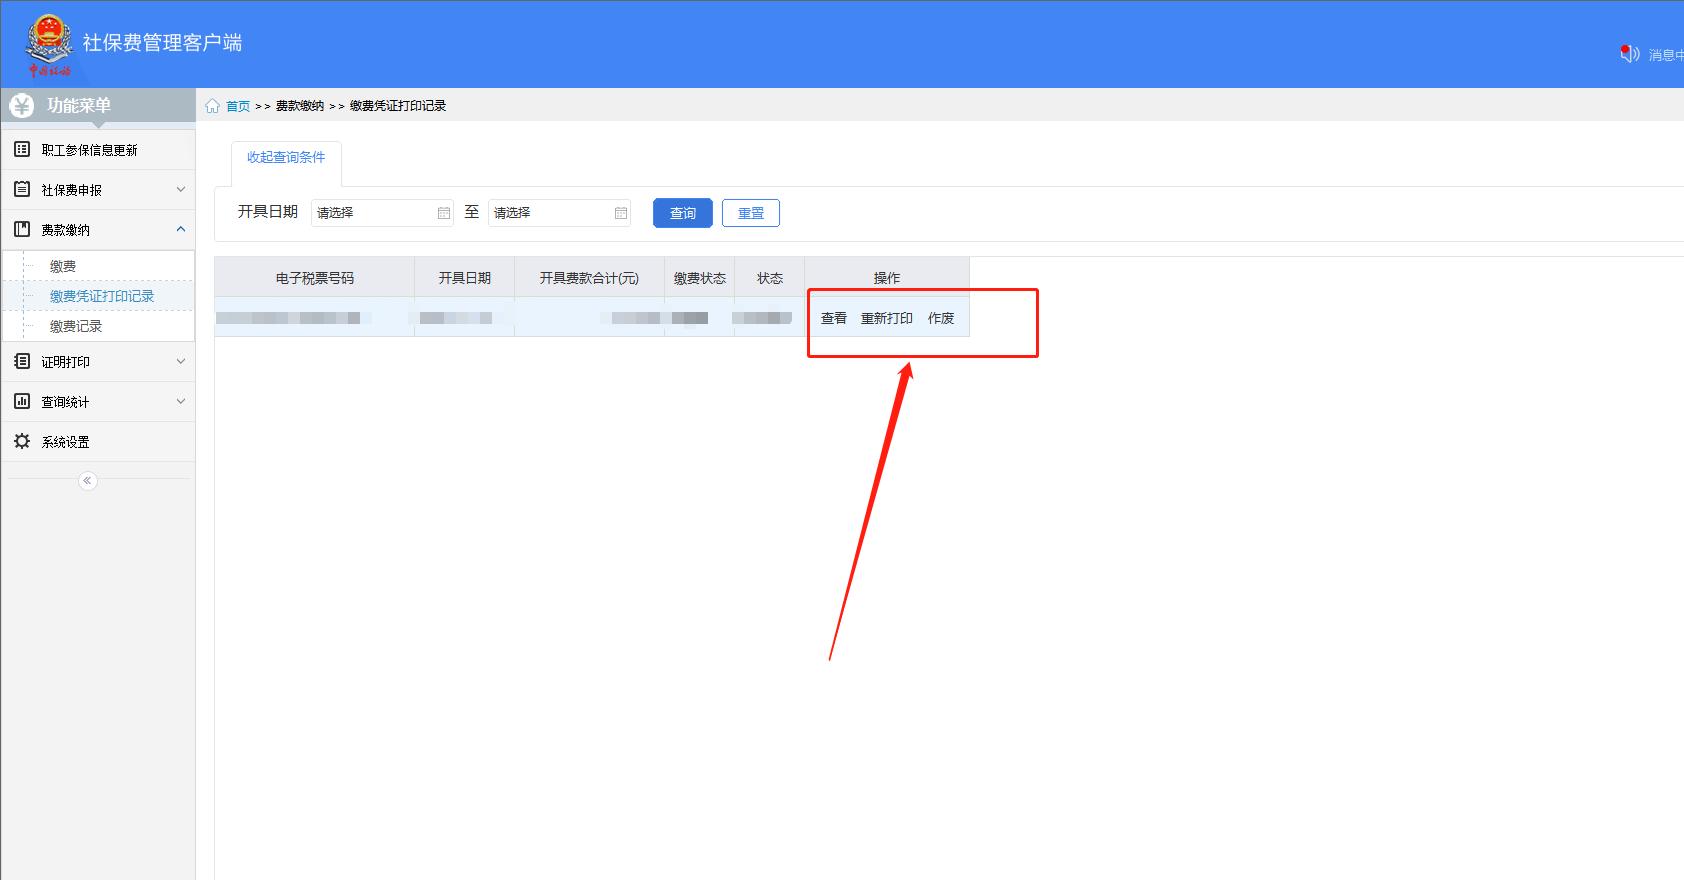Open 证明打印 menu item
1684x880 pixels.
click(x=98, y=362)
